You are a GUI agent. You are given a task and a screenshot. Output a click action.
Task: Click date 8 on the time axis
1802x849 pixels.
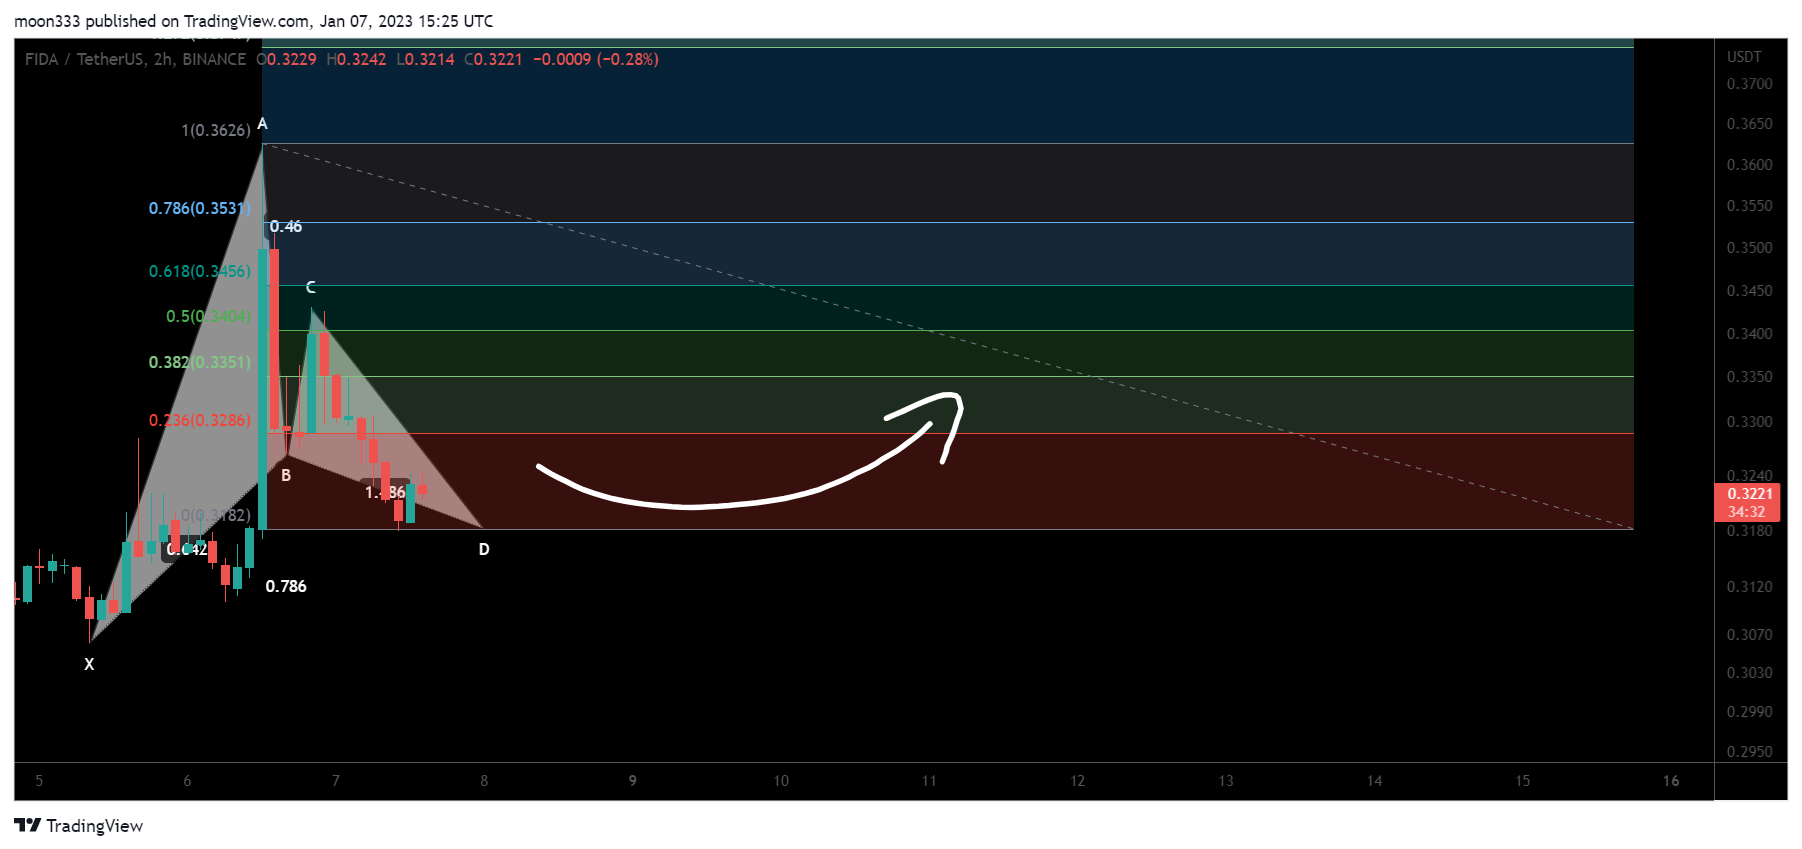[x=484, y=781]
